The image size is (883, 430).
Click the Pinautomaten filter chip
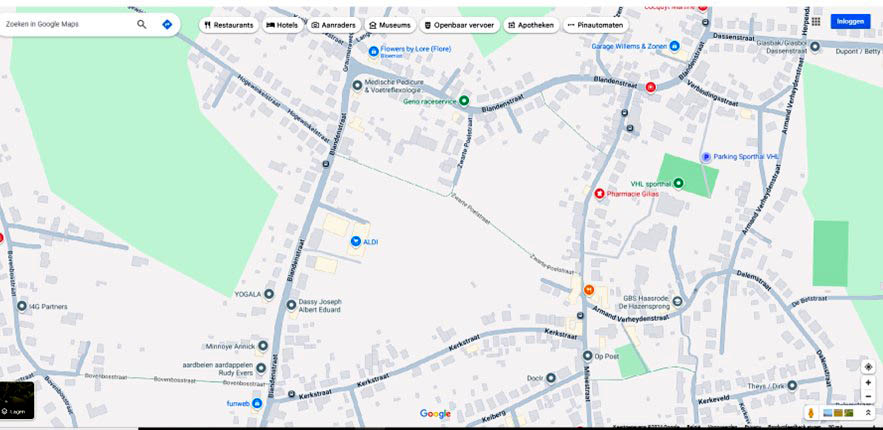pyautogui.click(x=595, y=25)
